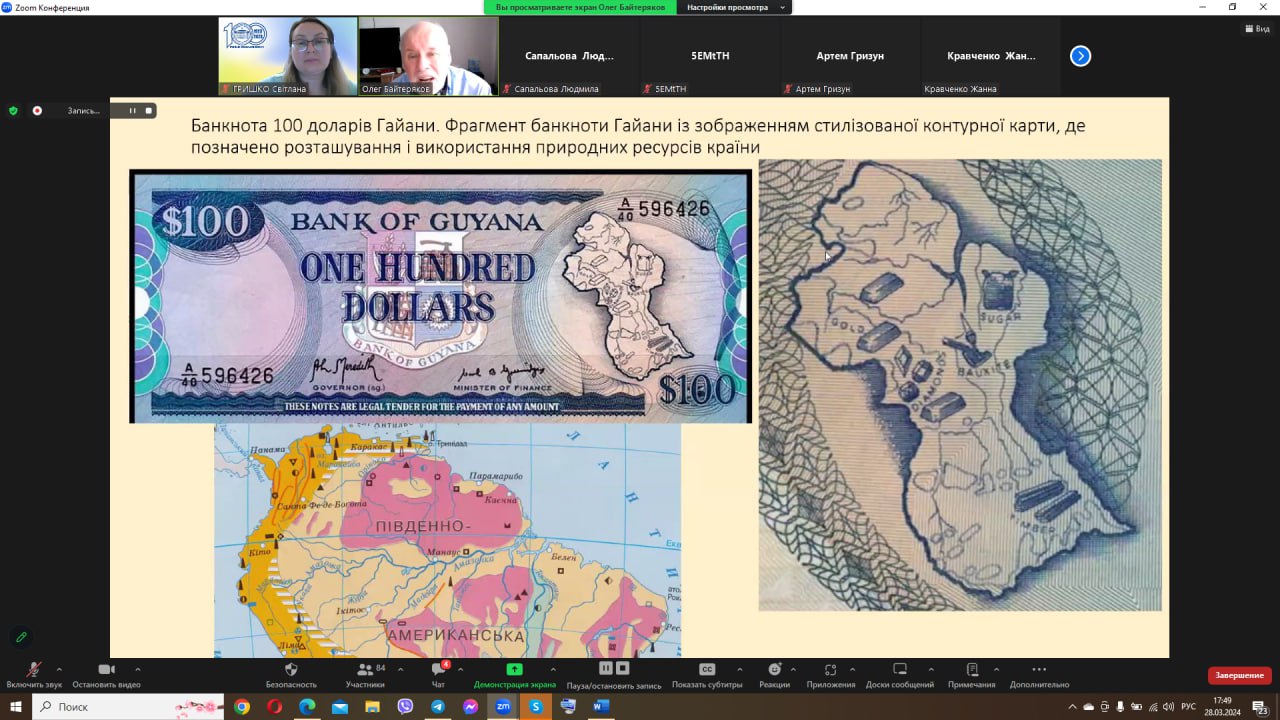Open the Дополнительно more menu

tap(1039, 670)
